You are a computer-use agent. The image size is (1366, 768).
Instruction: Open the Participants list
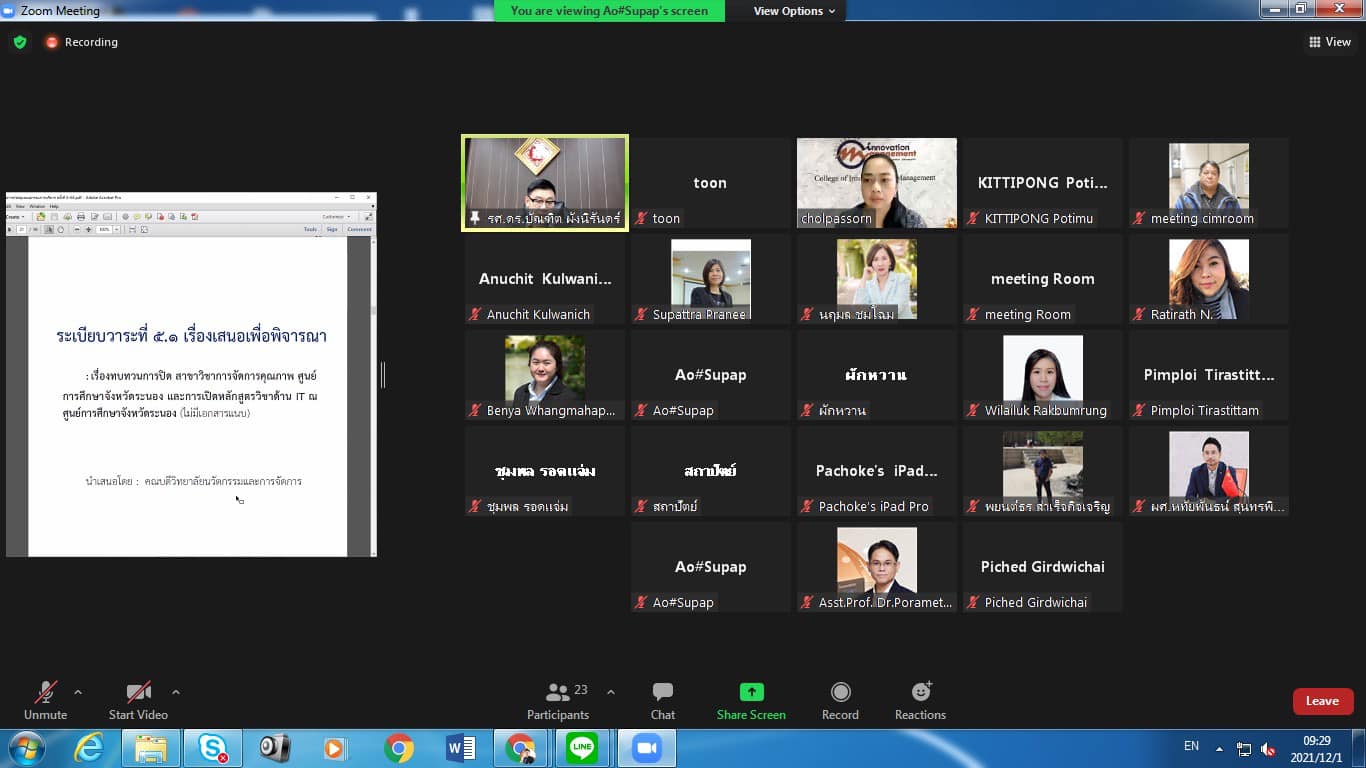pos(558,700)
